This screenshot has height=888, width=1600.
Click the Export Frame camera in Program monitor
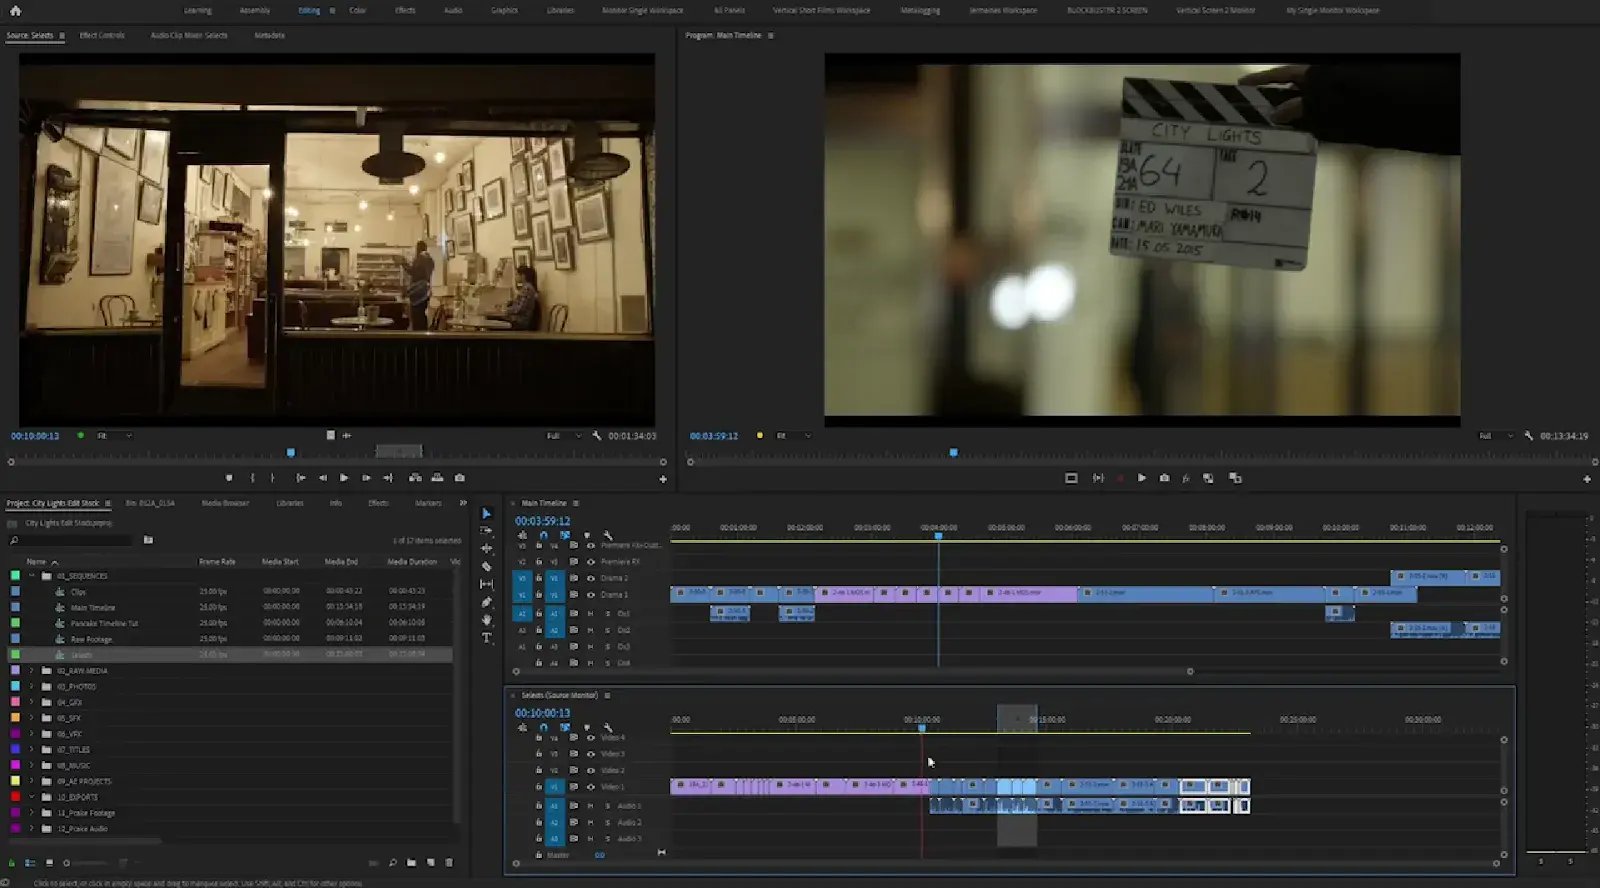pyautogui.click(x=1164, y=478)
